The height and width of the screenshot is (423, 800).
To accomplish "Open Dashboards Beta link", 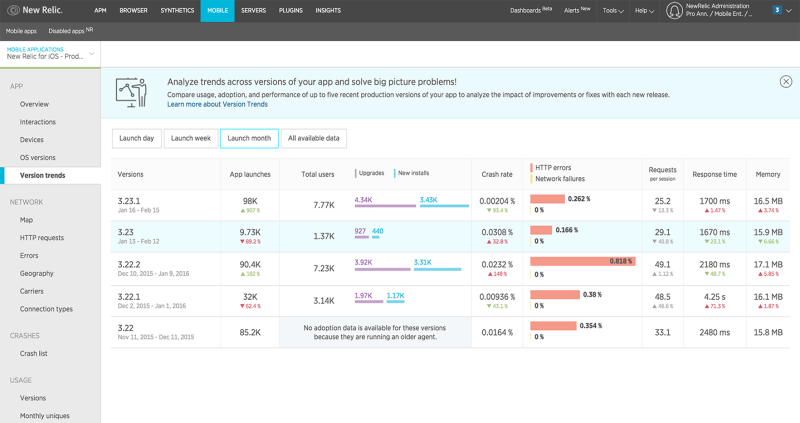I will 531,10.
